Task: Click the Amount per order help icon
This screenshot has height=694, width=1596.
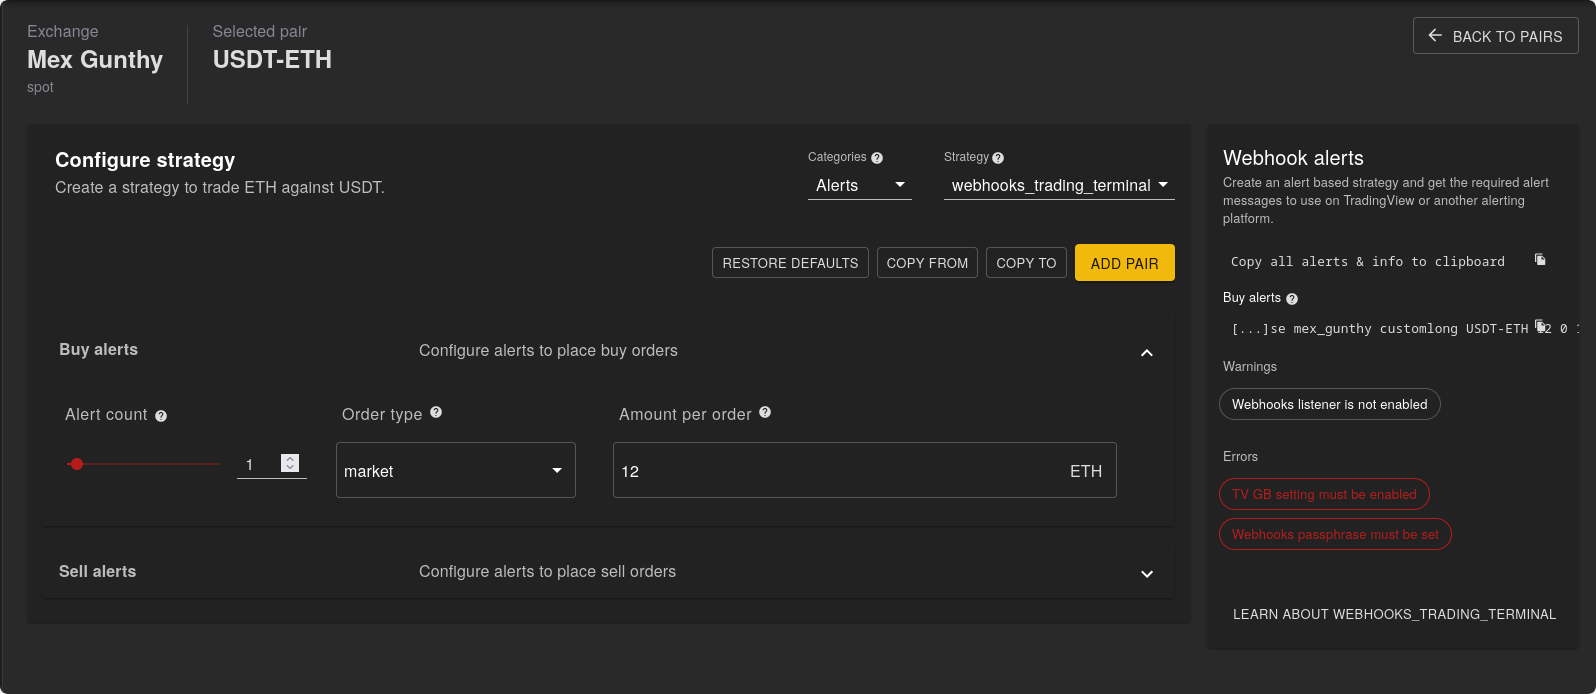Action: coord(765,412)
